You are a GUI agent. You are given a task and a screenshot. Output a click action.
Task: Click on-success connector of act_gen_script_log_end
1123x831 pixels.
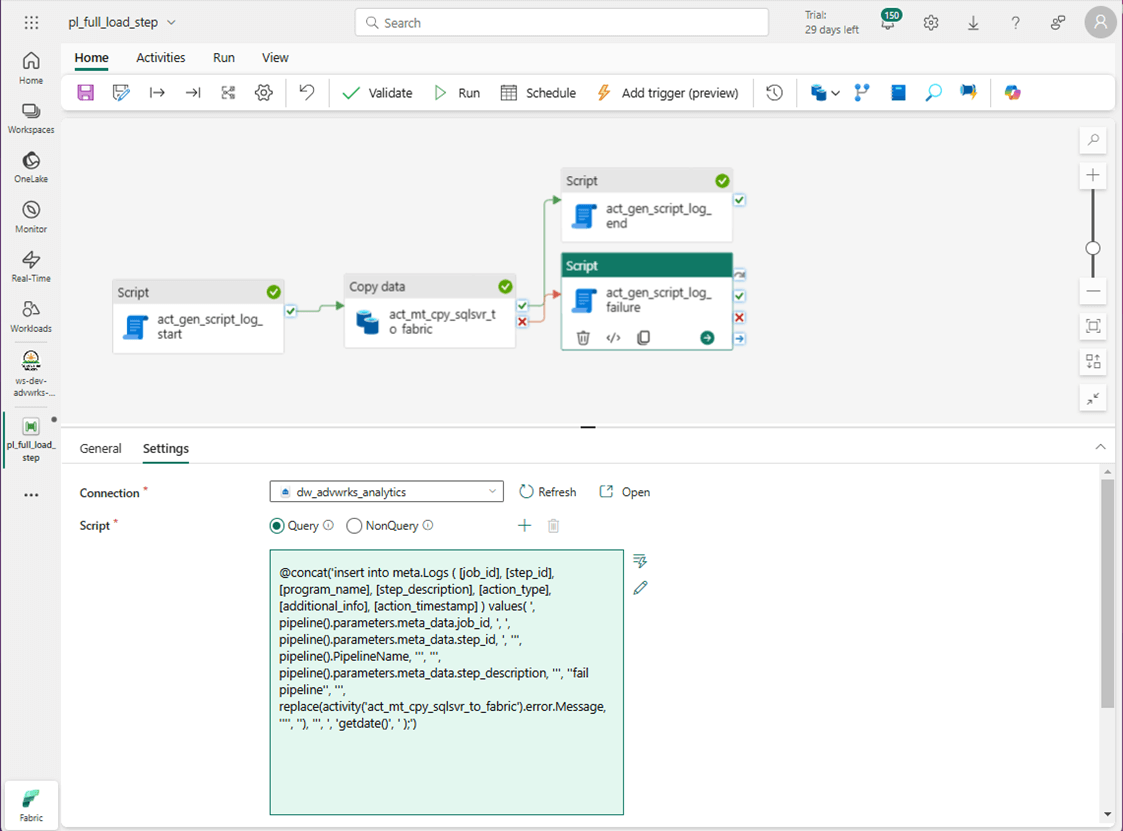pyautogui.click(x=739, y=200)
